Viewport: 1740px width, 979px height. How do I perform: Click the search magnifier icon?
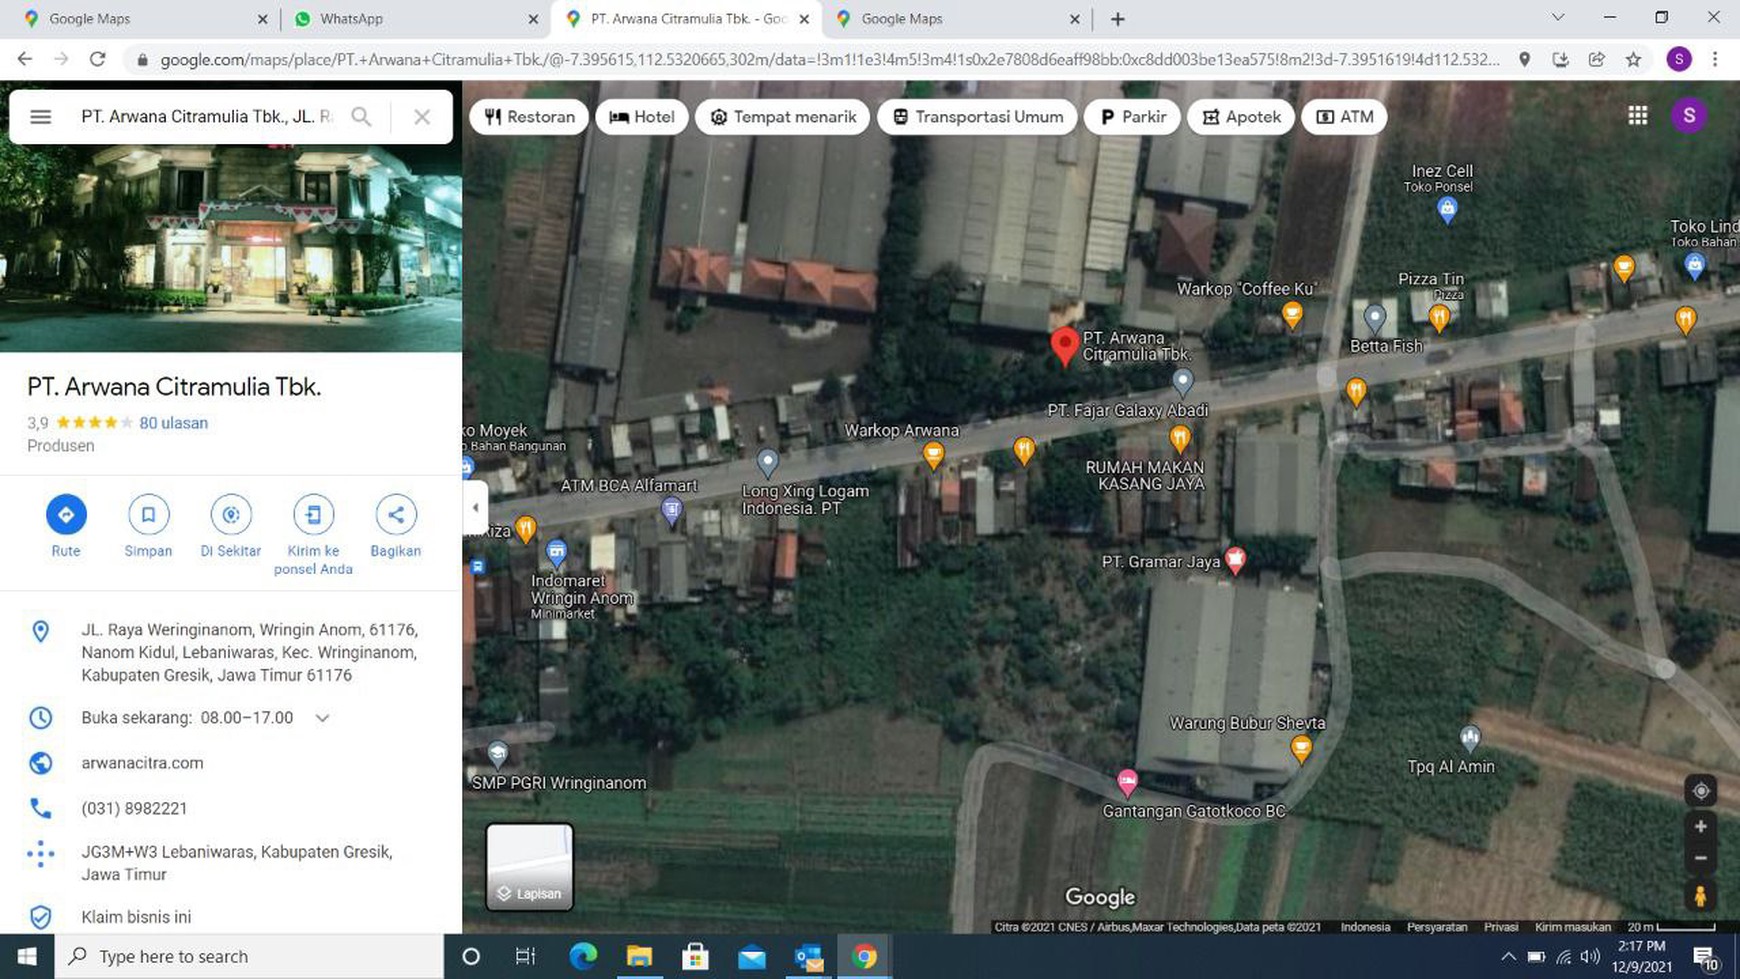361,117
